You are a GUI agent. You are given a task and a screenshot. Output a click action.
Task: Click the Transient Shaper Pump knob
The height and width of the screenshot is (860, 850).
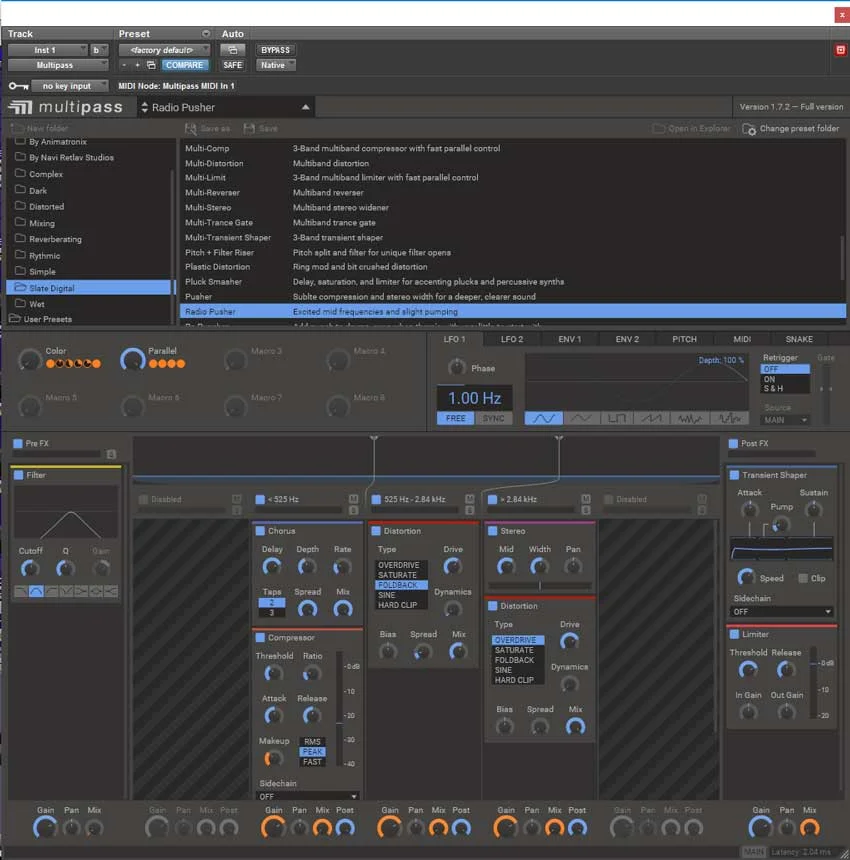pyautogui.click(x=781, y=525)
